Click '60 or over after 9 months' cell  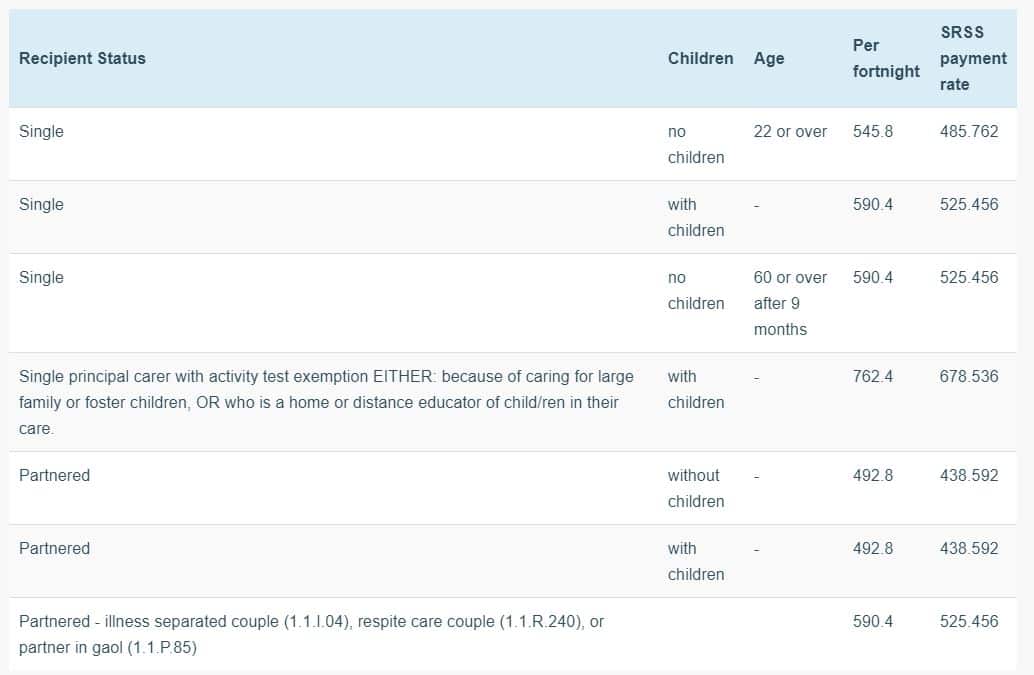tap(790, 303)
